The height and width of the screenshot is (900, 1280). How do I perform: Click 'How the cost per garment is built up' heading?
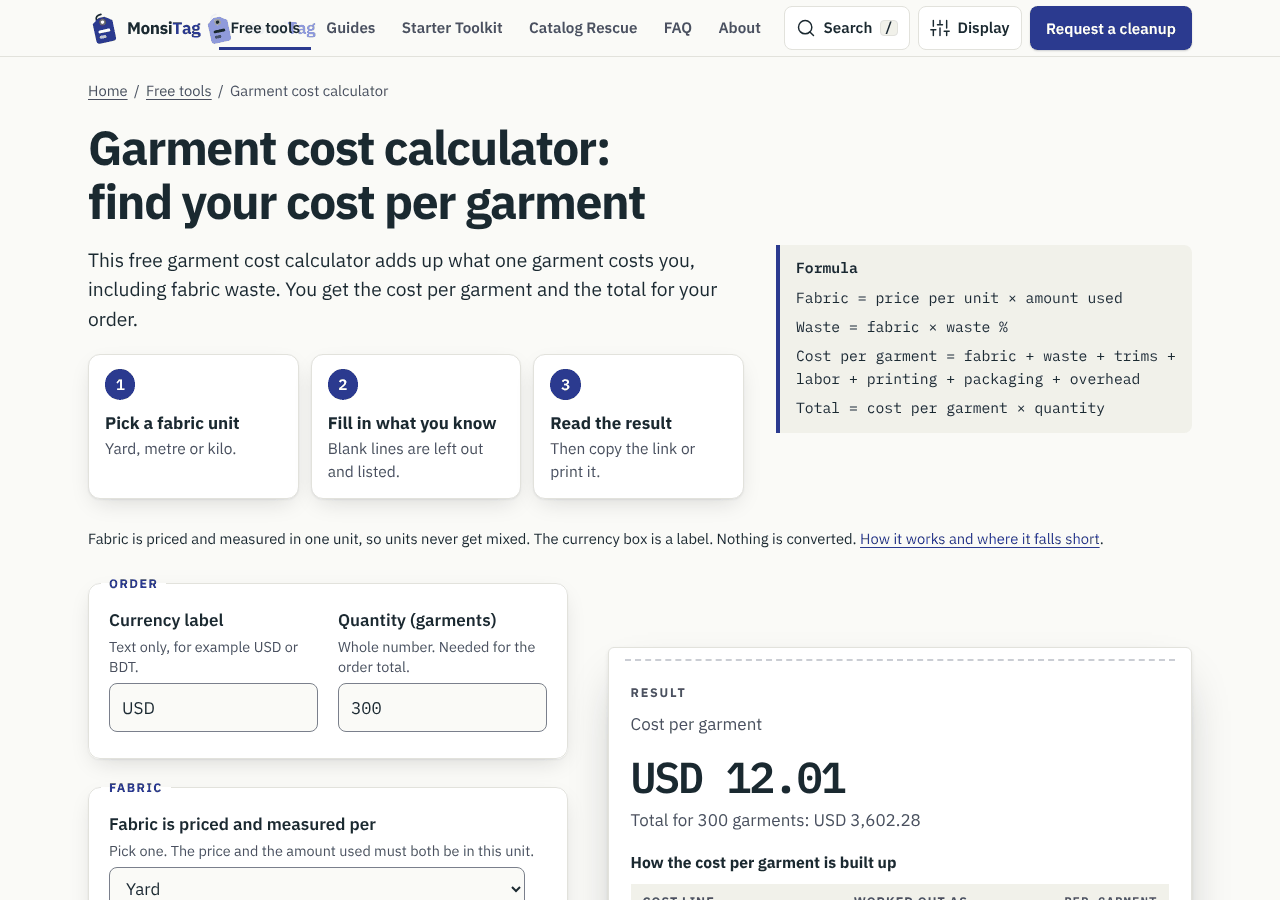click(x=764, y=862)
